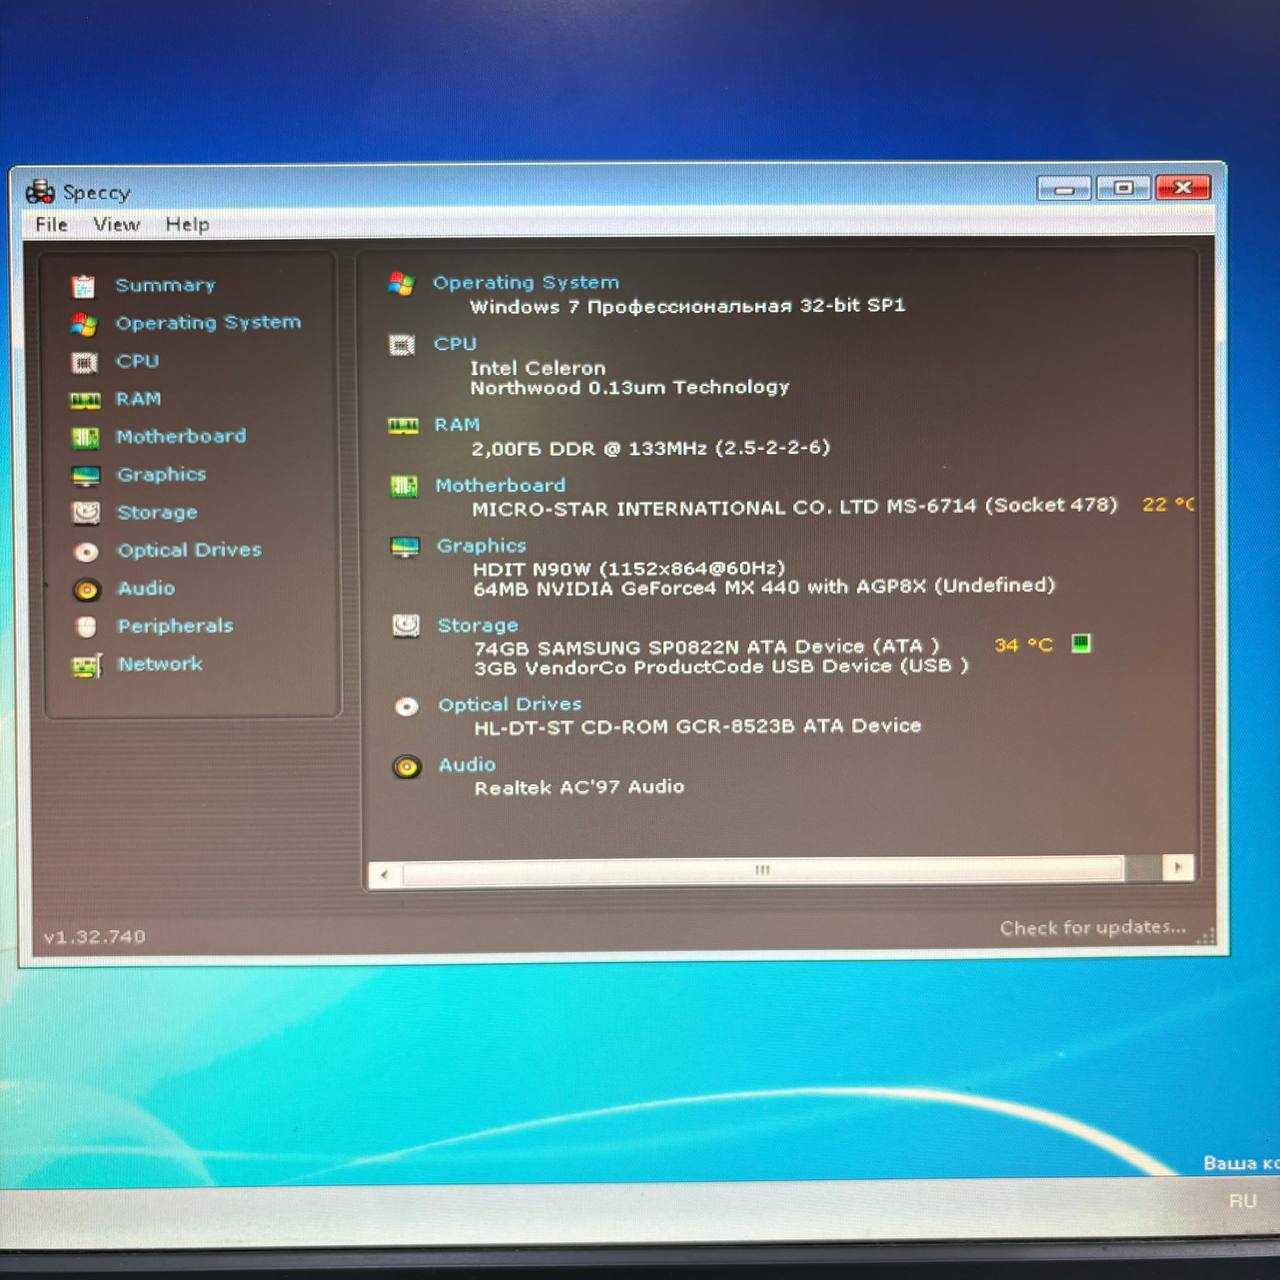Open the View menu
The height and width of the screenshot is (1280, 1280).
(116, 225)
